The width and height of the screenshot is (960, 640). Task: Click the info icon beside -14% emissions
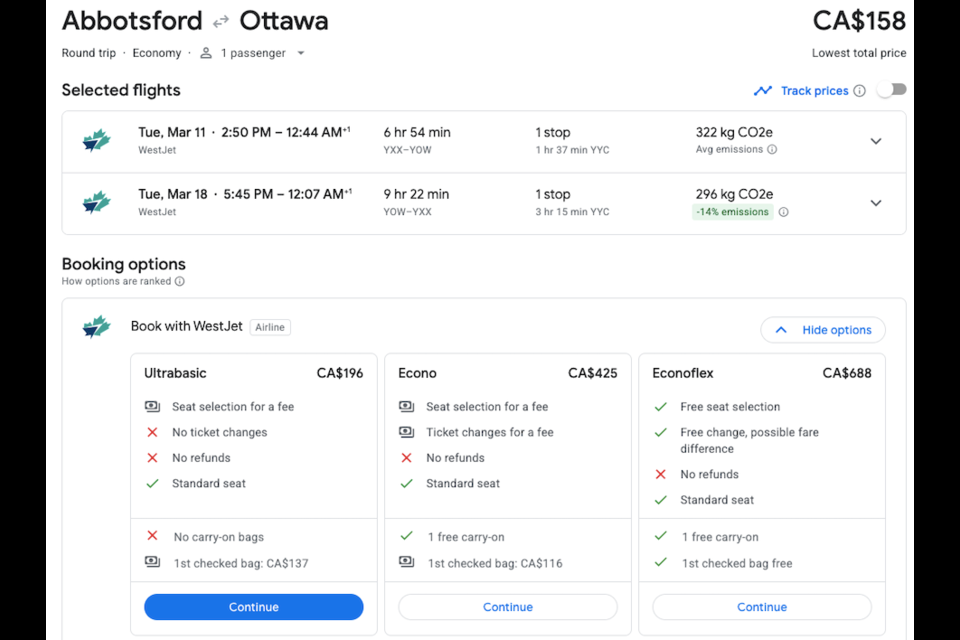pyautogui.click(x=784, y=212)
